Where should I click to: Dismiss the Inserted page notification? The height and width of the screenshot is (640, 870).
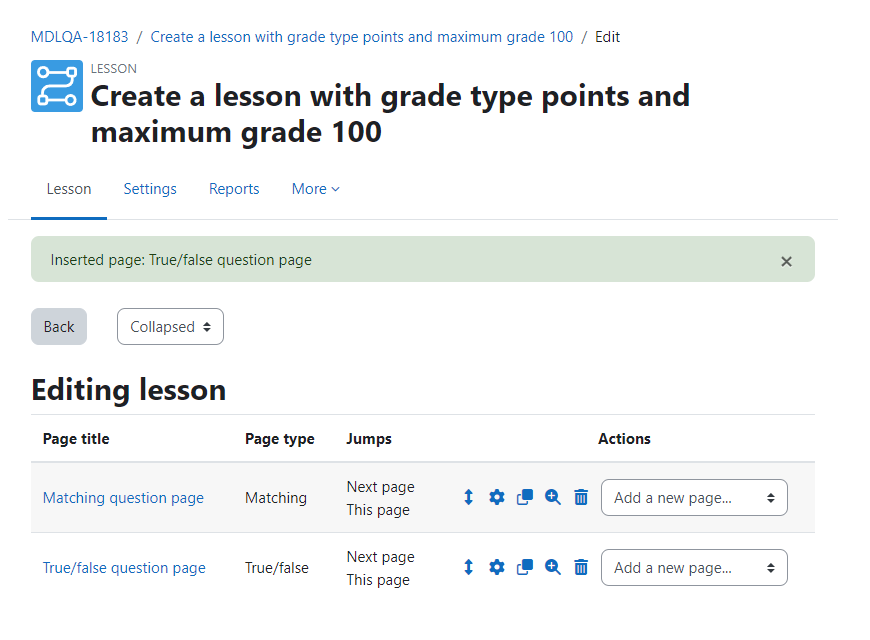coord(786,261)
